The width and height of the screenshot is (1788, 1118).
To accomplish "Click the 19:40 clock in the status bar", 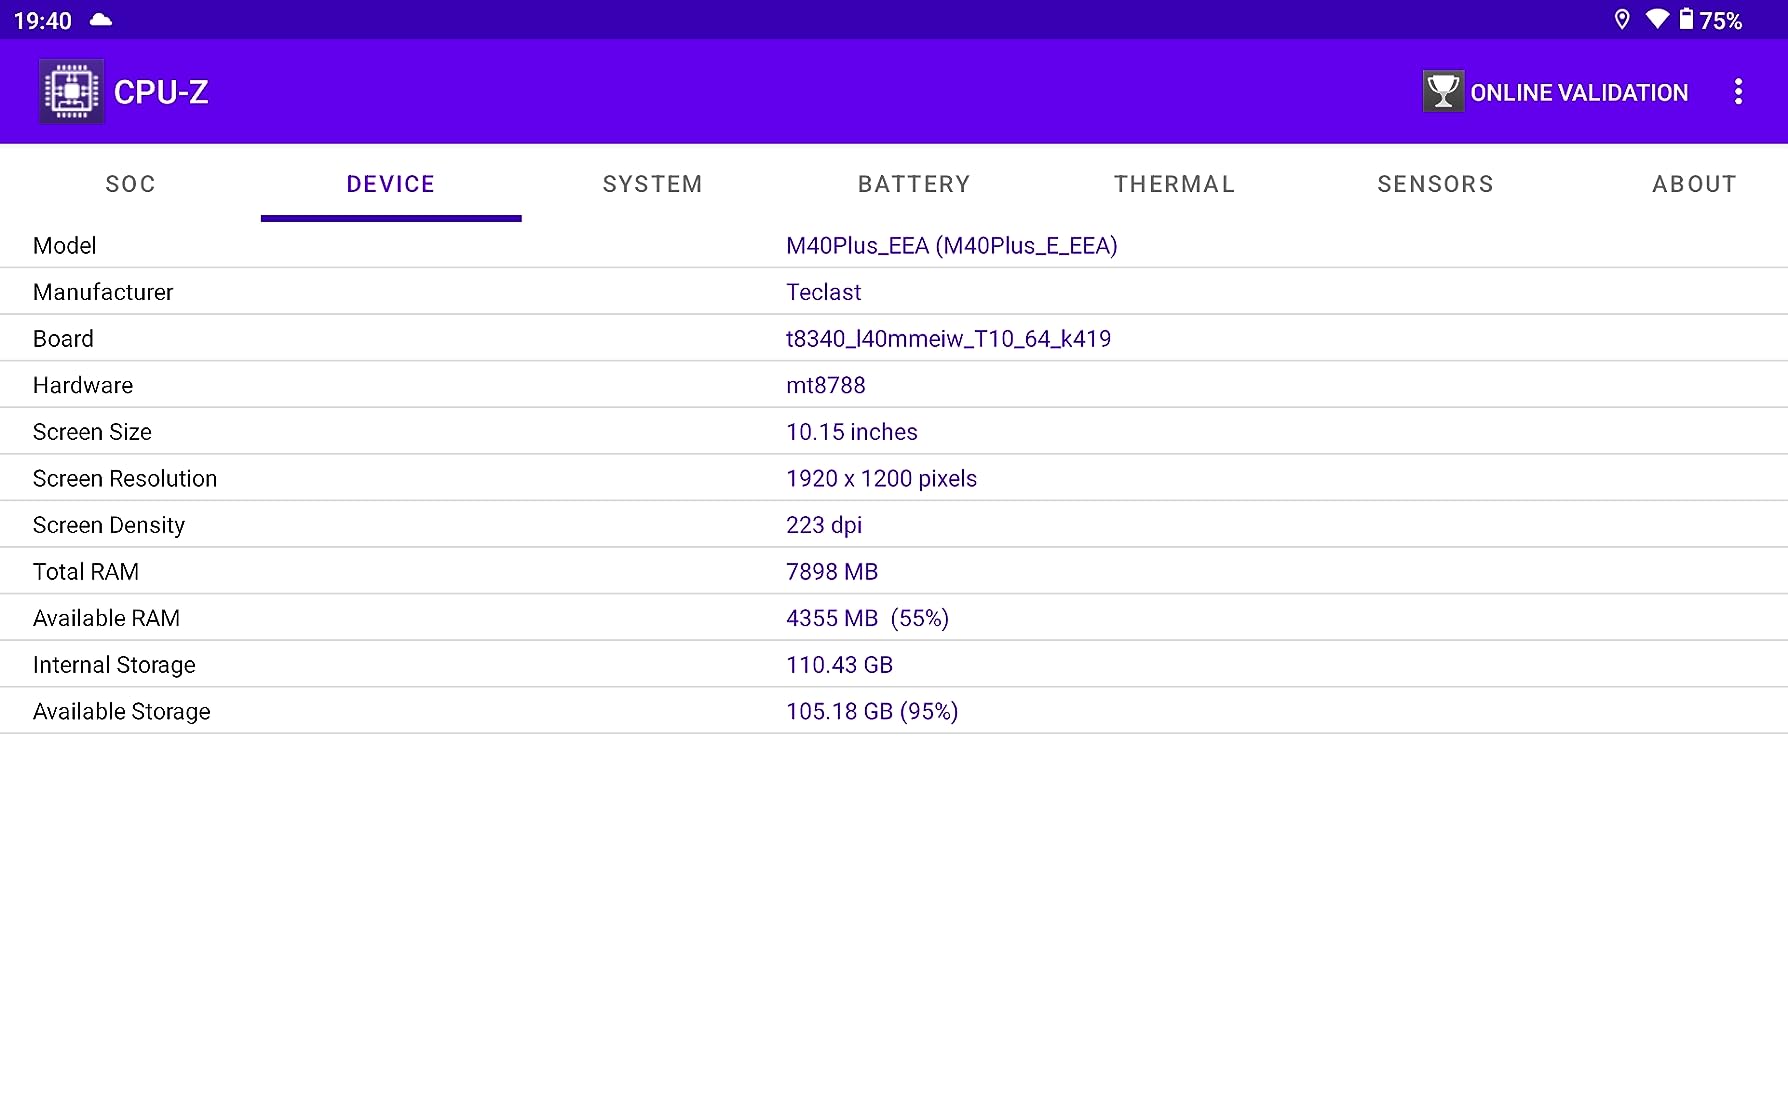I will point(41,18).
